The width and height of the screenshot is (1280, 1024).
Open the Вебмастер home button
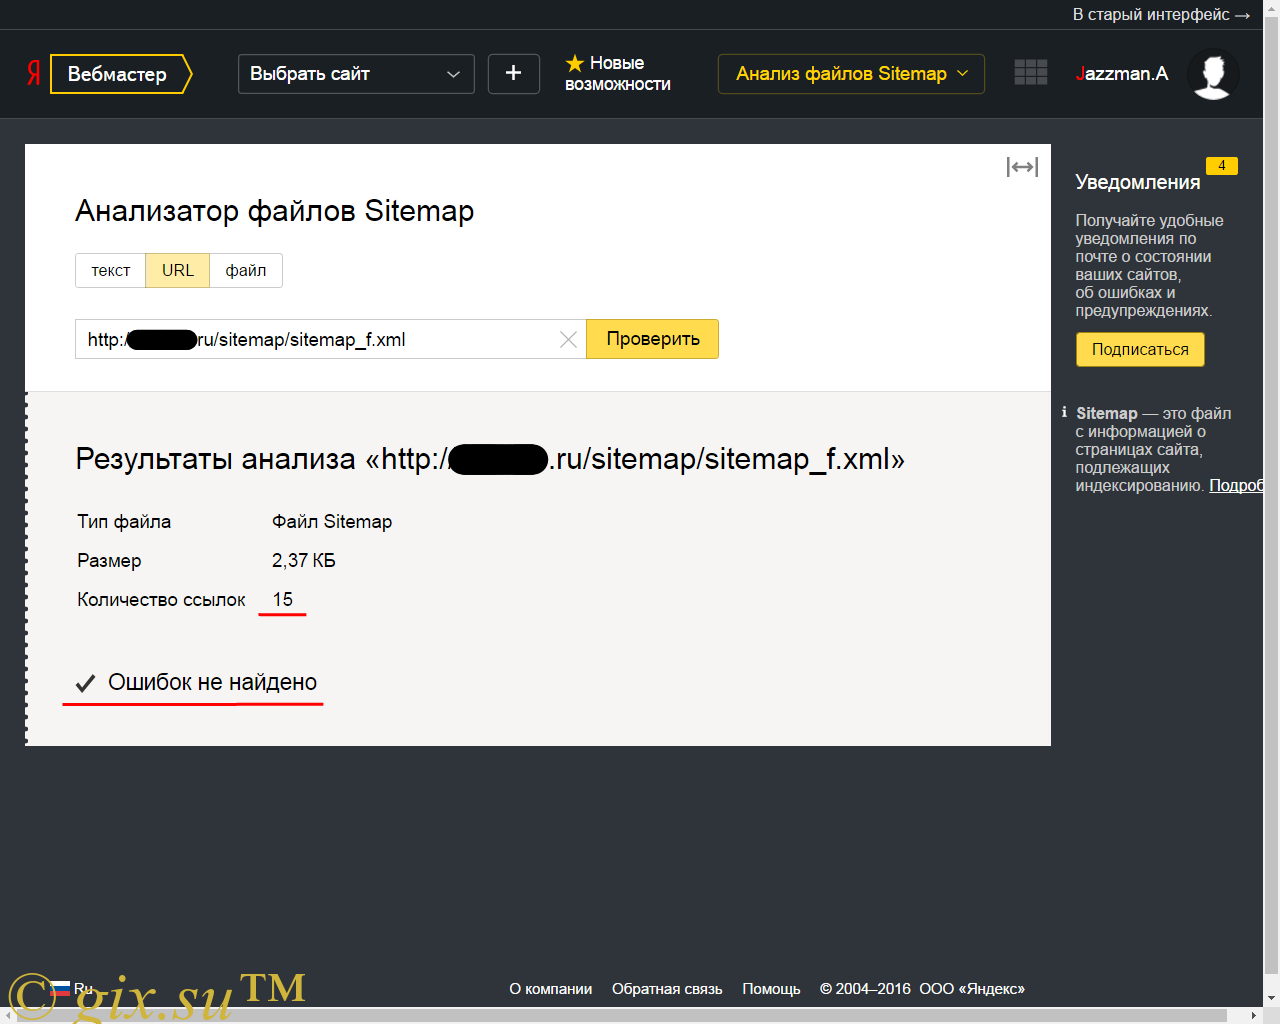pyautogui.click(x=120, y=74)
